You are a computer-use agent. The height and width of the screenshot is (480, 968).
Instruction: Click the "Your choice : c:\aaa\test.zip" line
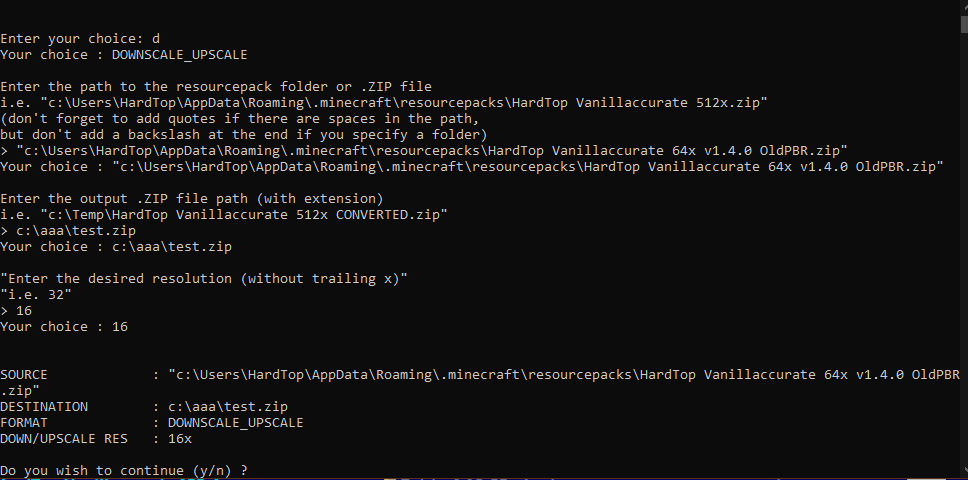(x=124, y=246)
